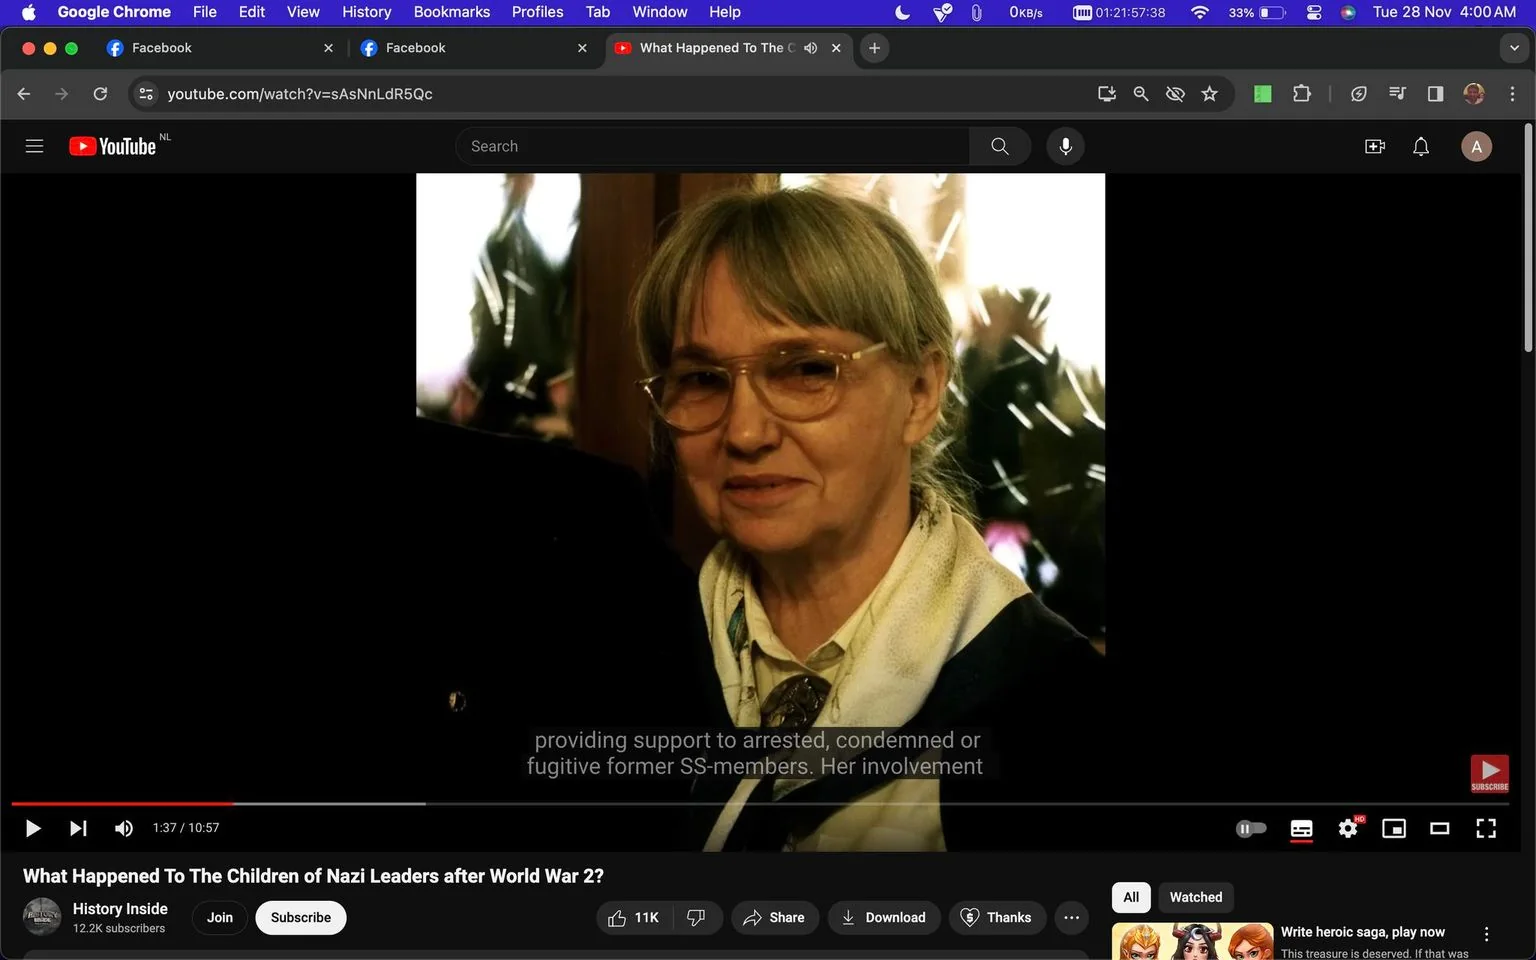Viewport: 1536px width, 960px height.
Task: Open zoom magnifier in address bar
Action: click(1141, 94)
